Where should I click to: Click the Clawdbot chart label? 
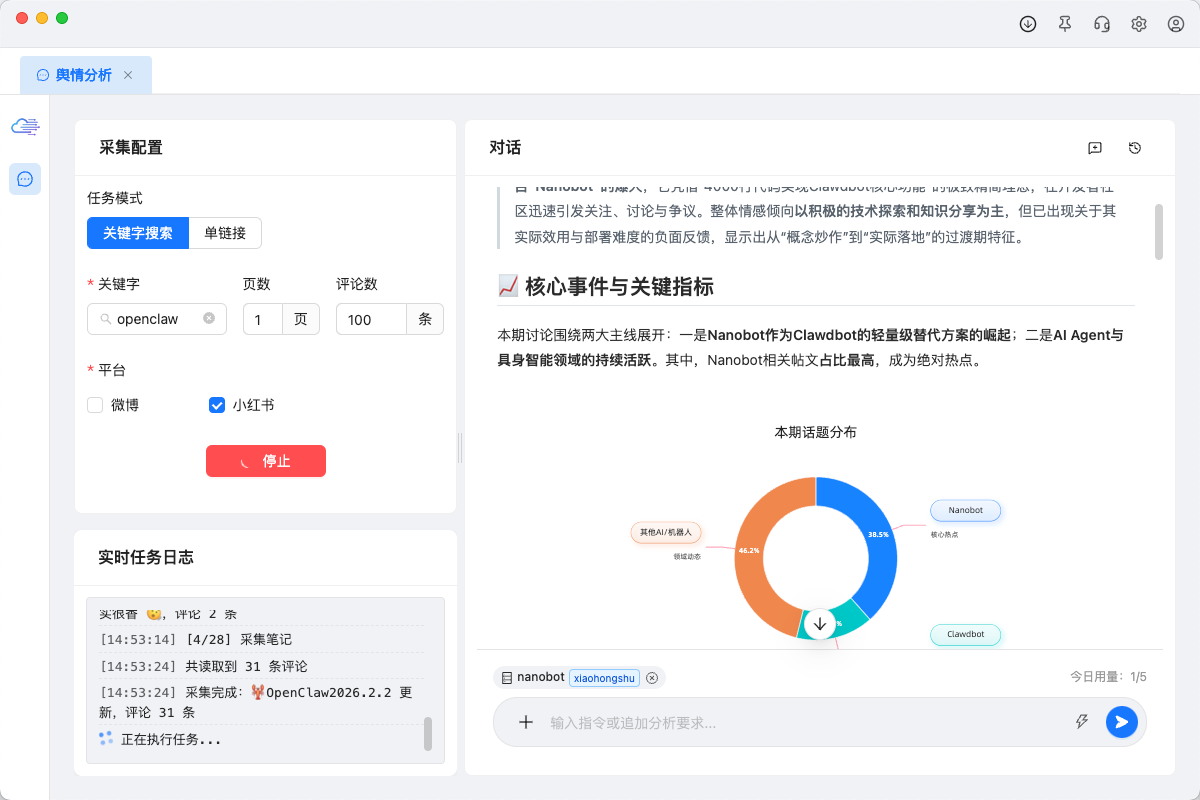pos(965,634)
